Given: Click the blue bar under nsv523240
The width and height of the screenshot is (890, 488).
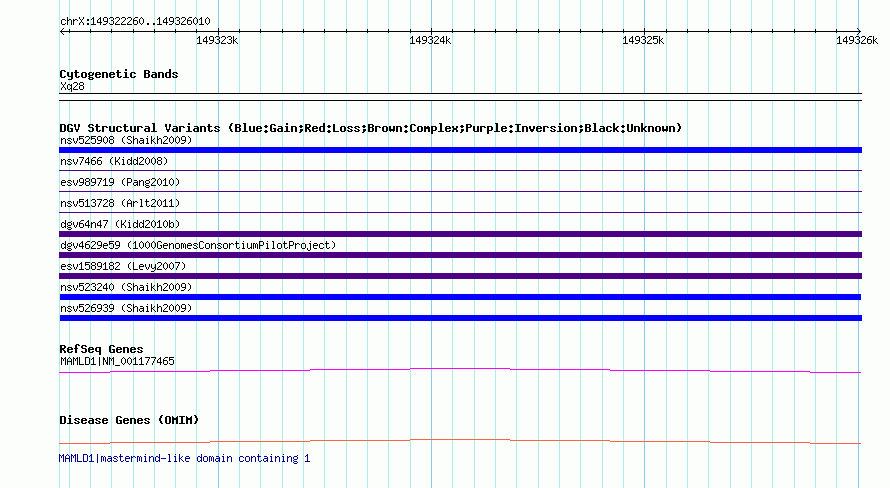Looking at the screenshot, I should pos(460,297).
